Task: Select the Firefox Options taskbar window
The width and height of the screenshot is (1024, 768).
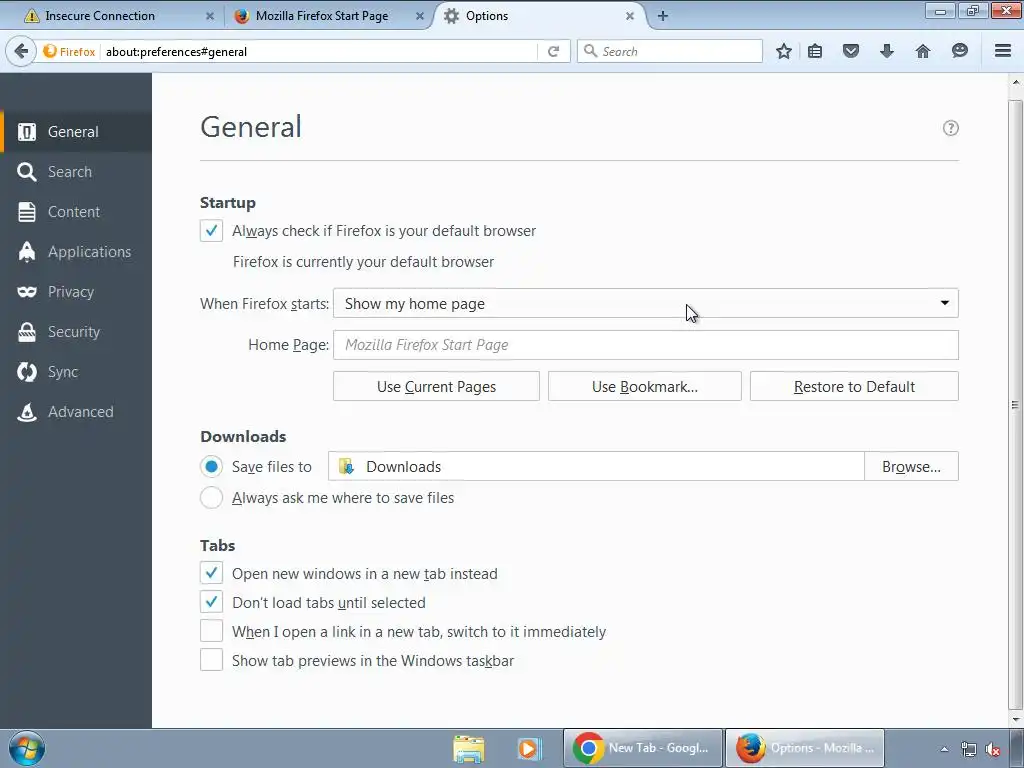Action: (805, 748)
